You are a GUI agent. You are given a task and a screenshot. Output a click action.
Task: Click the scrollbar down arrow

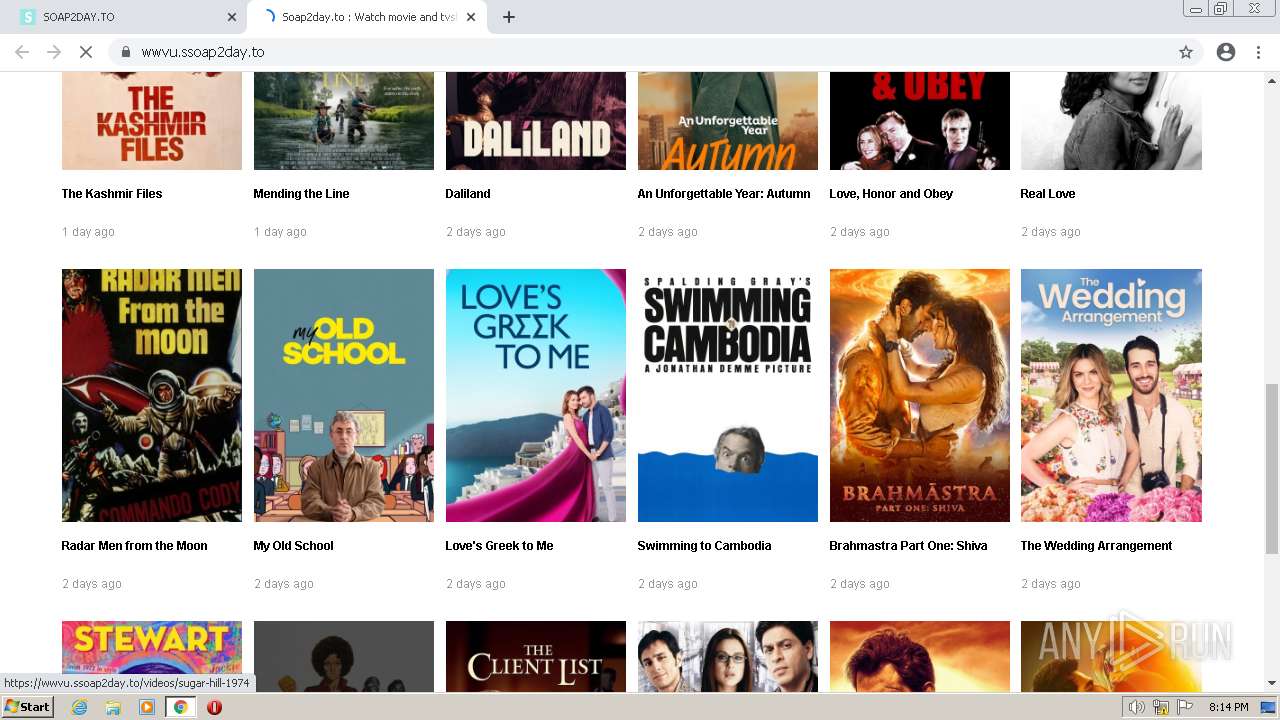tap(1272, 684)
